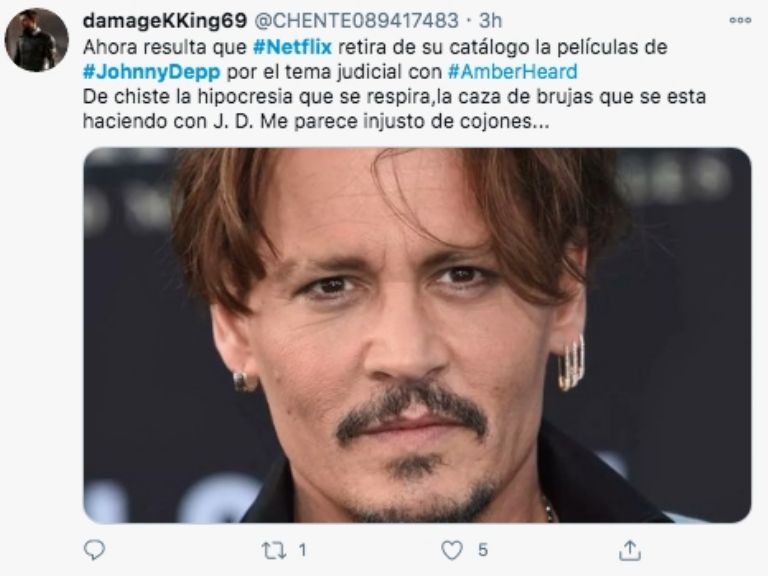768x576 pixels.
Task: Click the text 'por el tema judicial con'
Action: [334, 72]
